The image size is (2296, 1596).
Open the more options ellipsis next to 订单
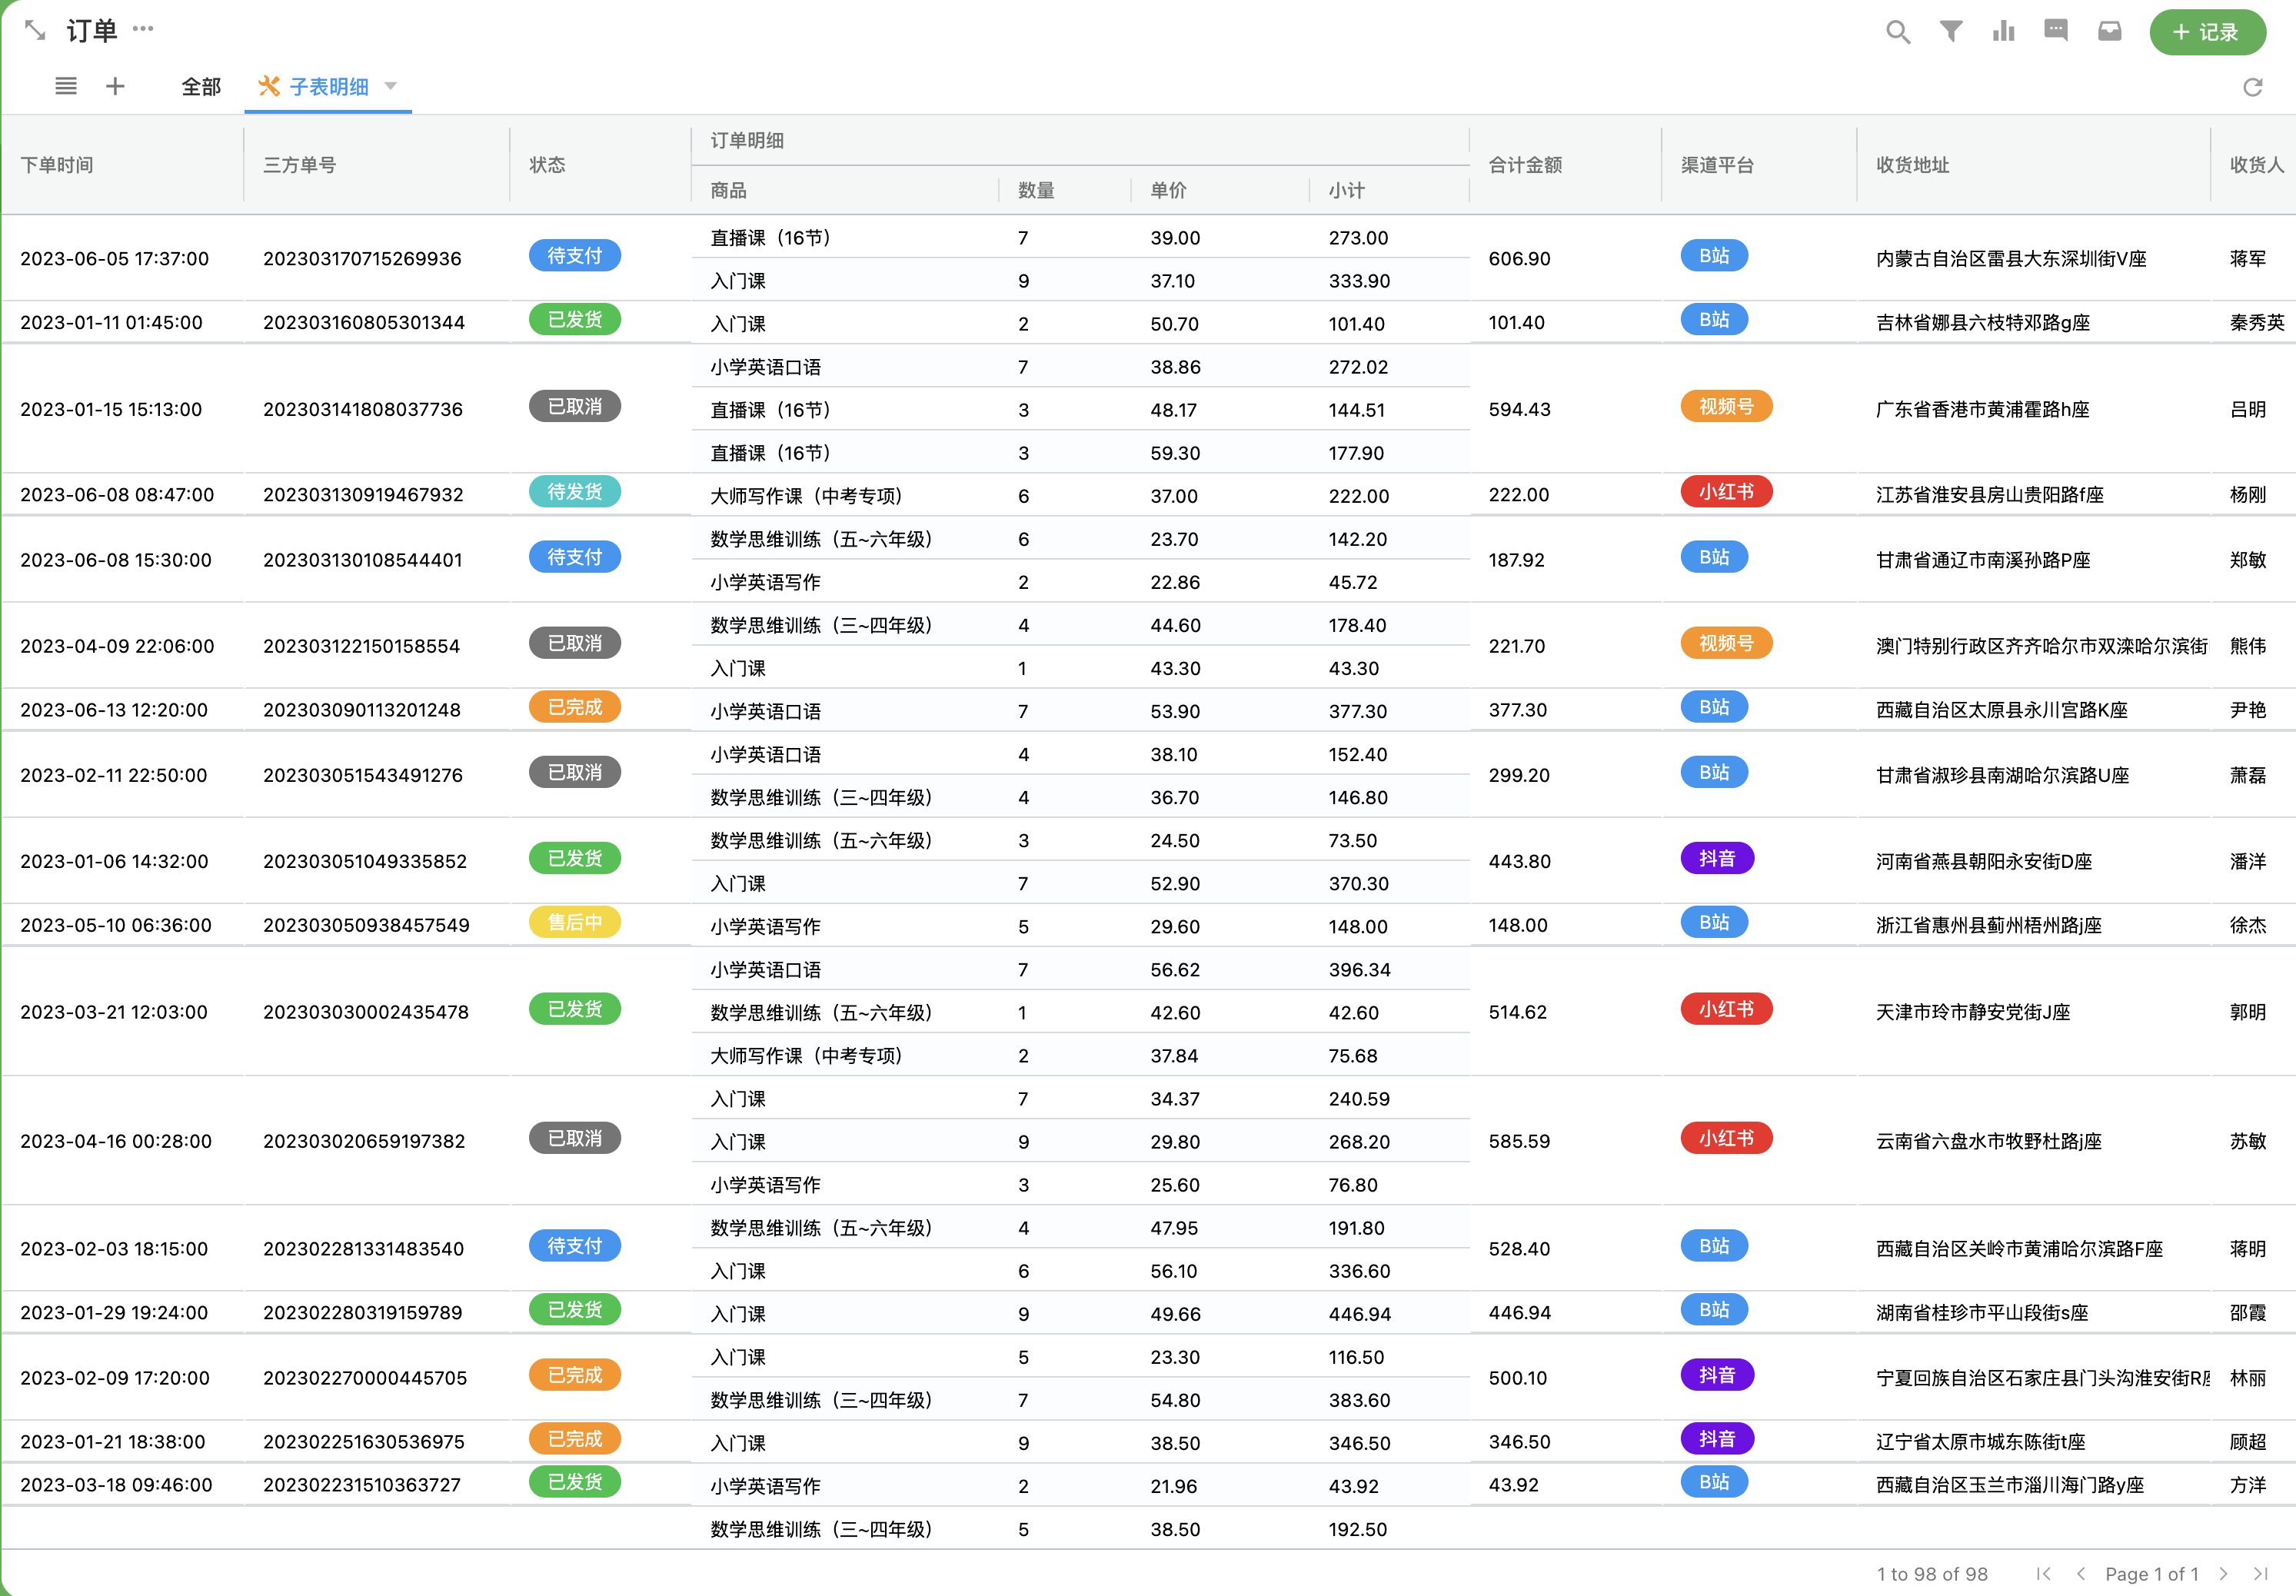pos(143,29)
